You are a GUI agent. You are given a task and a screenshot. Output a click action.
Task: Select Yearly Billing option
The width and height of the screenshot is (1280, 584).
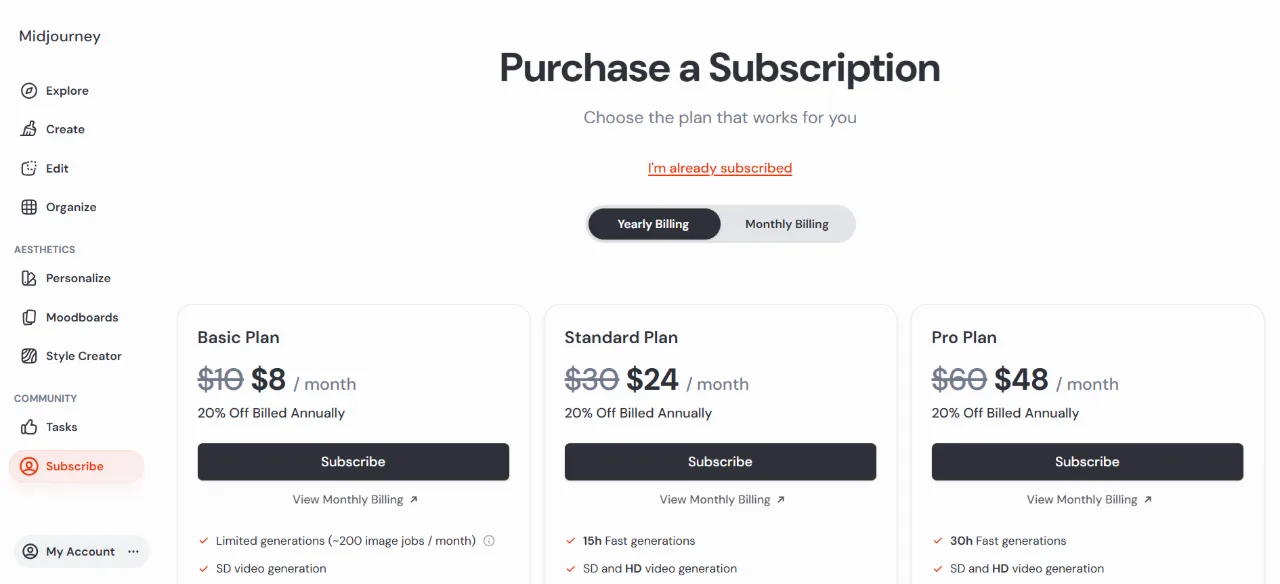point(653,224)
